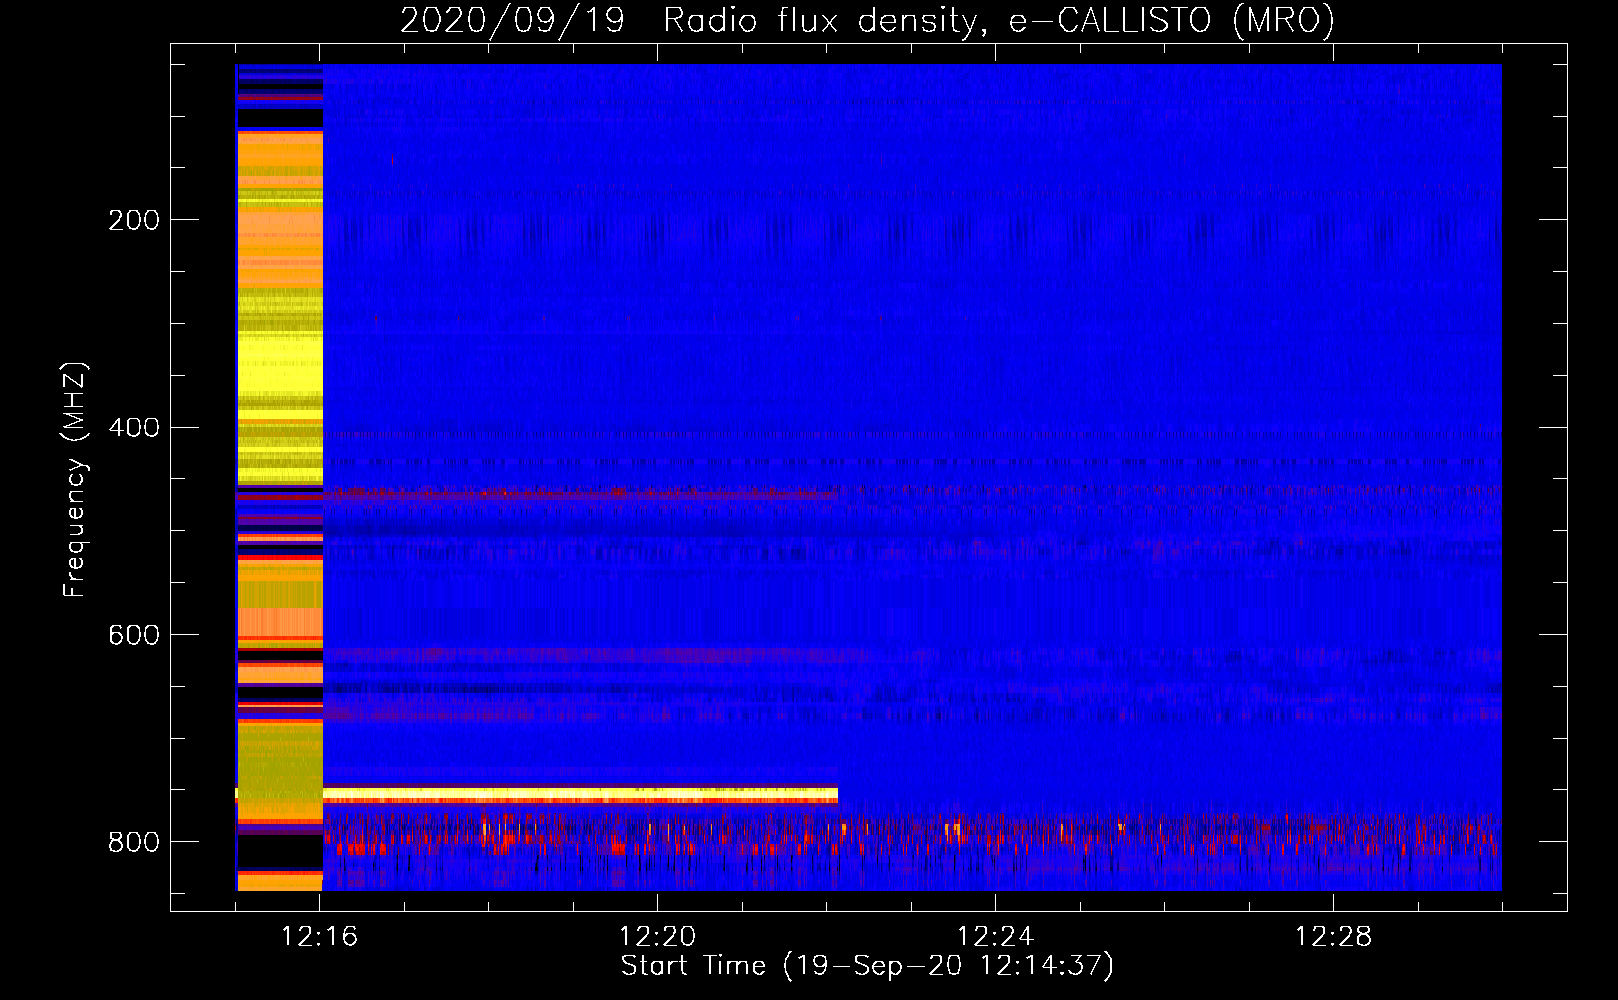
Task: Click the red horizontal band near 465 MHz
Action: pyautogui.click(x=580, y=493)
